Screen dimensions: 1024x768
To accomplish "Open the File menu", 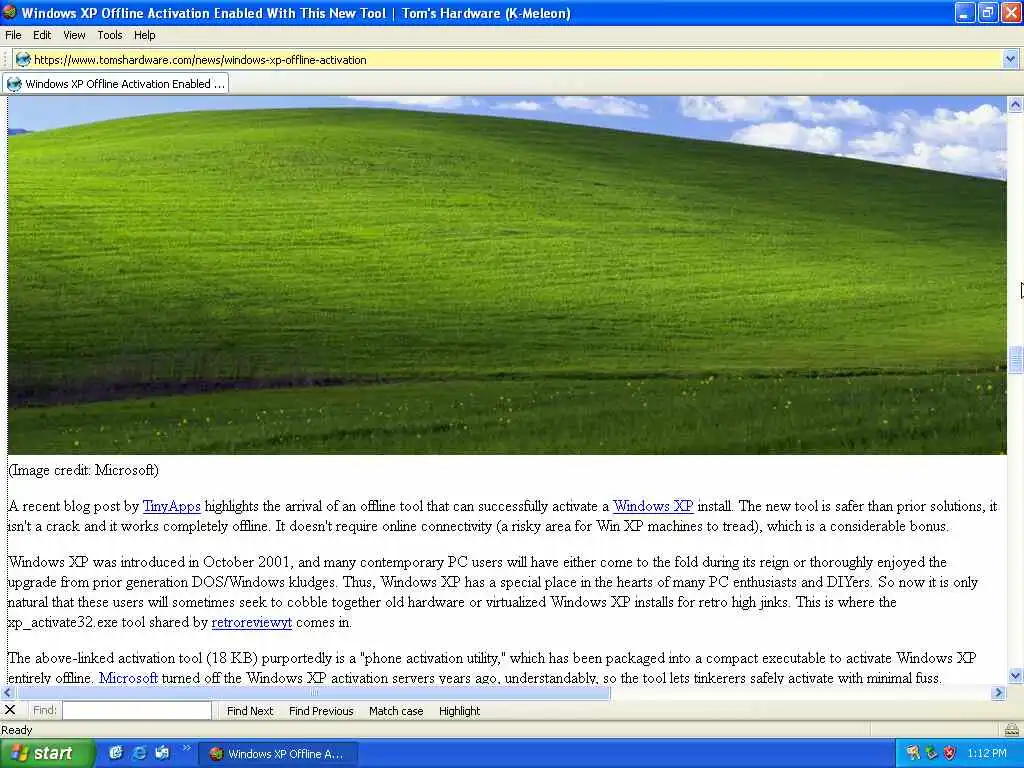I will [13, 35].
